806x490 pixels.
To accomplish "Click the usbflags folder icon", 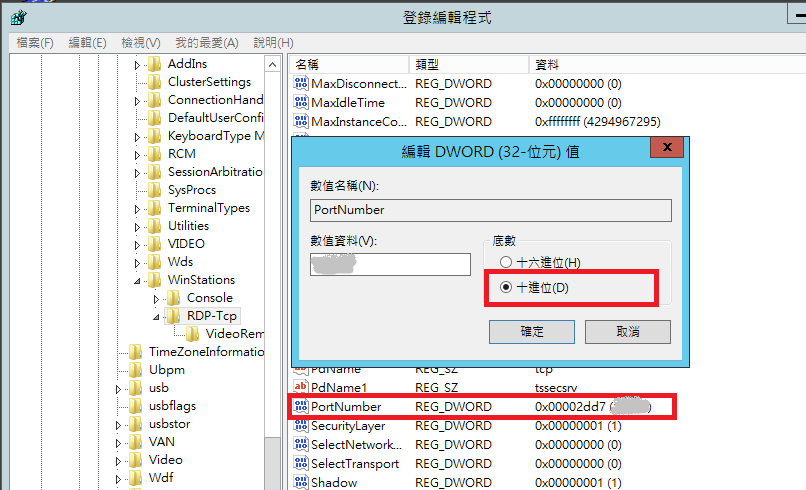I will pyautogui.click(x=136, y=406).
